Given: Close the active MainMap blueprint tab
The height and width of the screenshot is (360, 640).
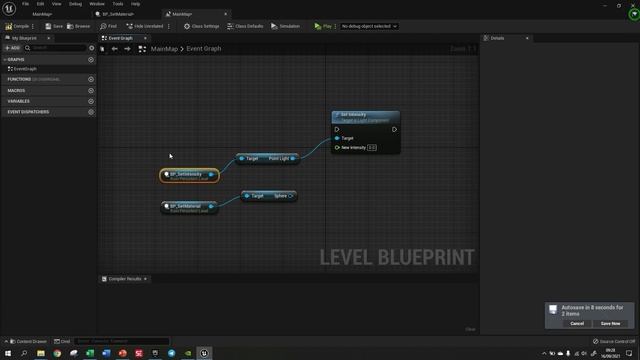Looking at the screenshot, I should click(225, 14).
